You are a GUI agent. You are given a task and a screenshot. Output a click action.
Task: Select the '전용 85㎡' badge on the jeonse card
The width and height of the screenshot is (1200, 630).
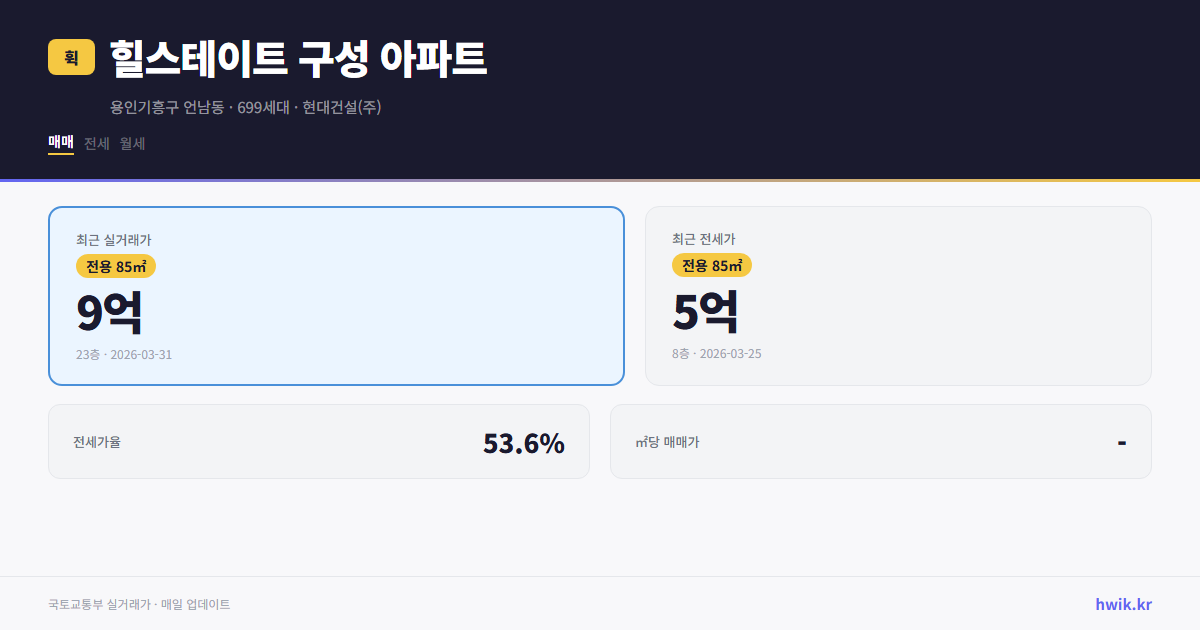tap(710, 265)
